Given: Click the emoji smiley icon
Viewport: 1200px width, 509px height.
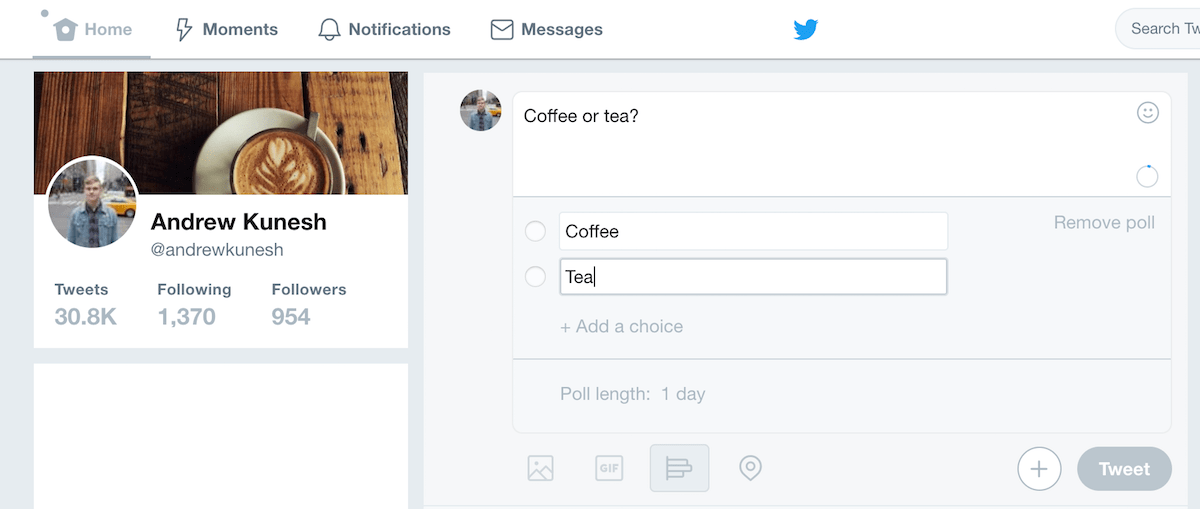Looking at the screenshot, I should (x=1147, y=113).
